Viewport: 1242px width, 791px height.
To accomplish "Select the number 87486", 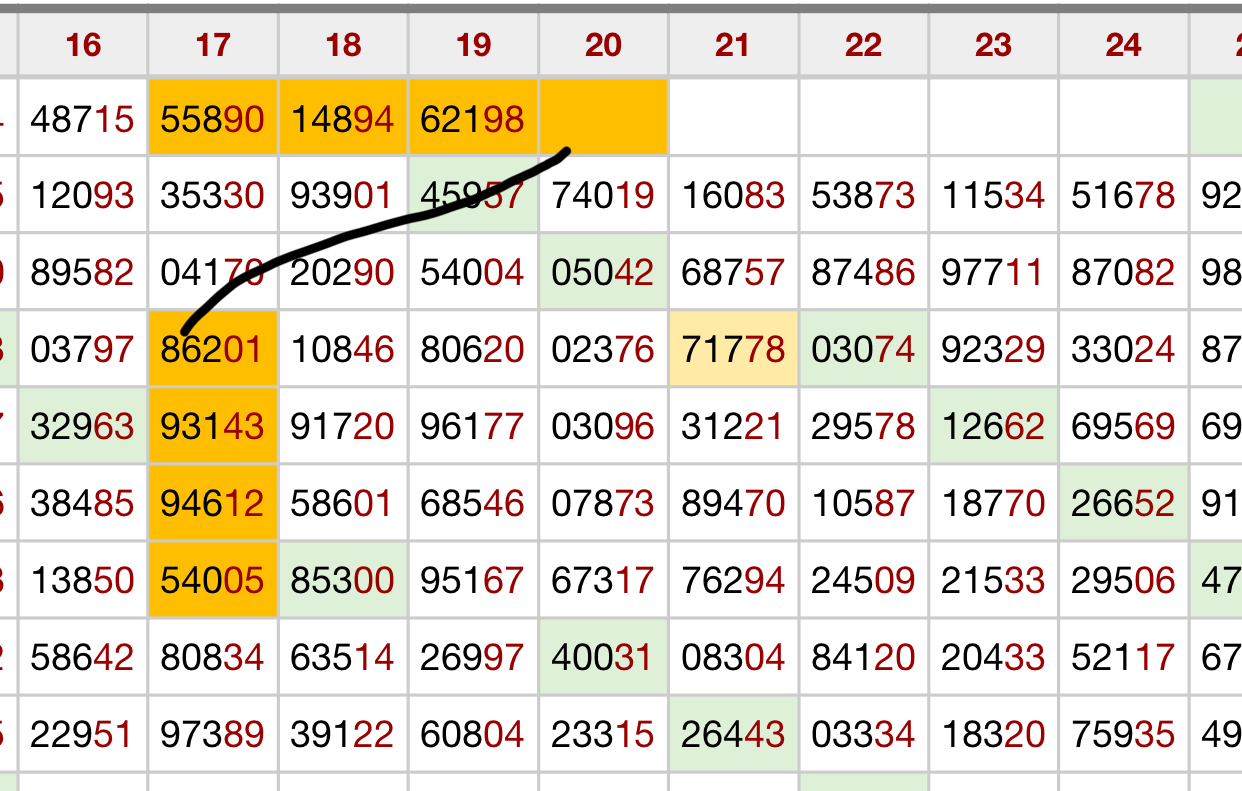I will point(863,272).
